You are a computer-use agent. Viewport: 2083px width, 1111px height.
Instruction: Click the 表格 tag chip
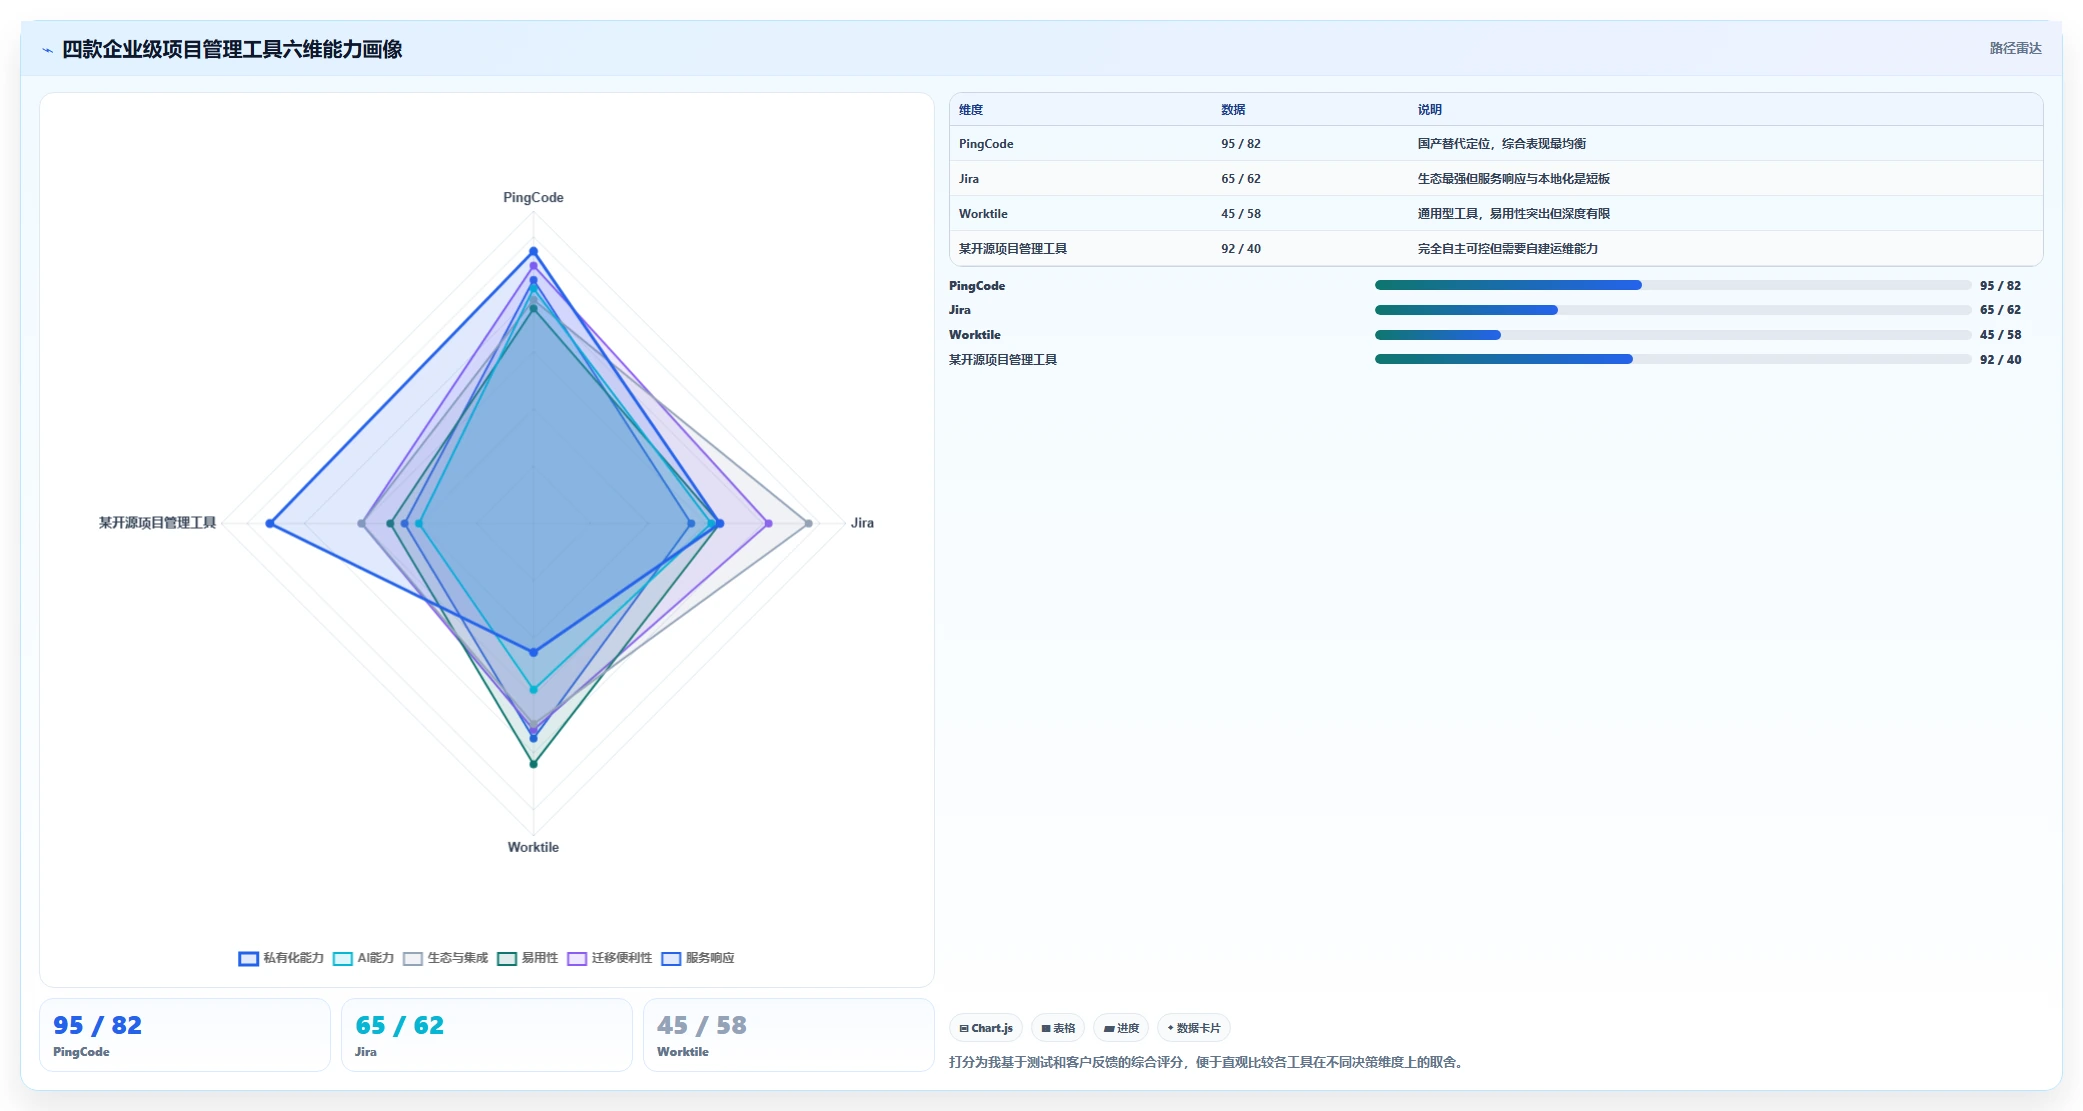coord(1058,1028)
